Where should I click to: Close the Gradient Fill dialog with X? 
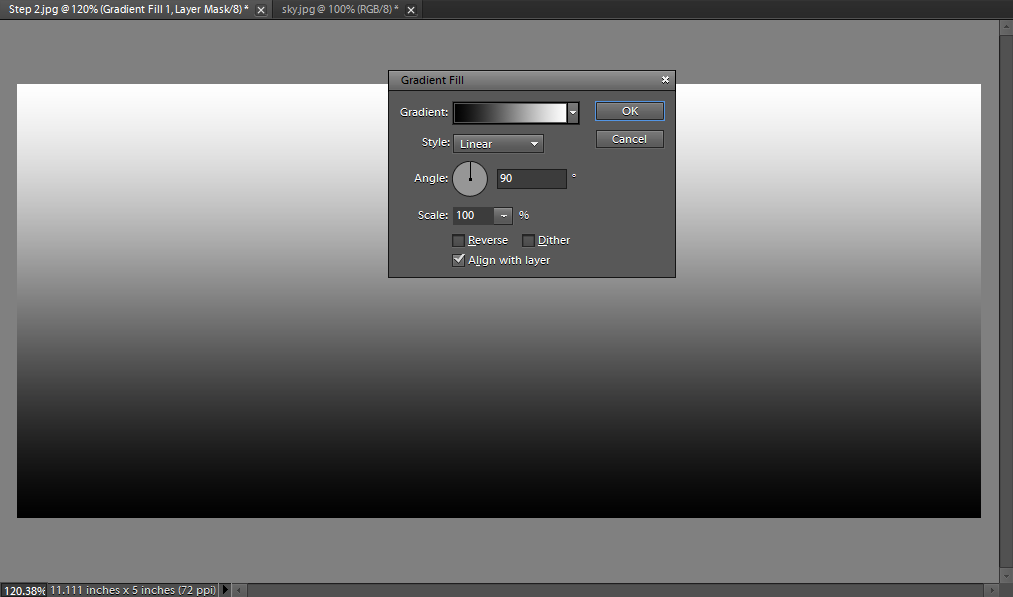(x=665, y=80)
